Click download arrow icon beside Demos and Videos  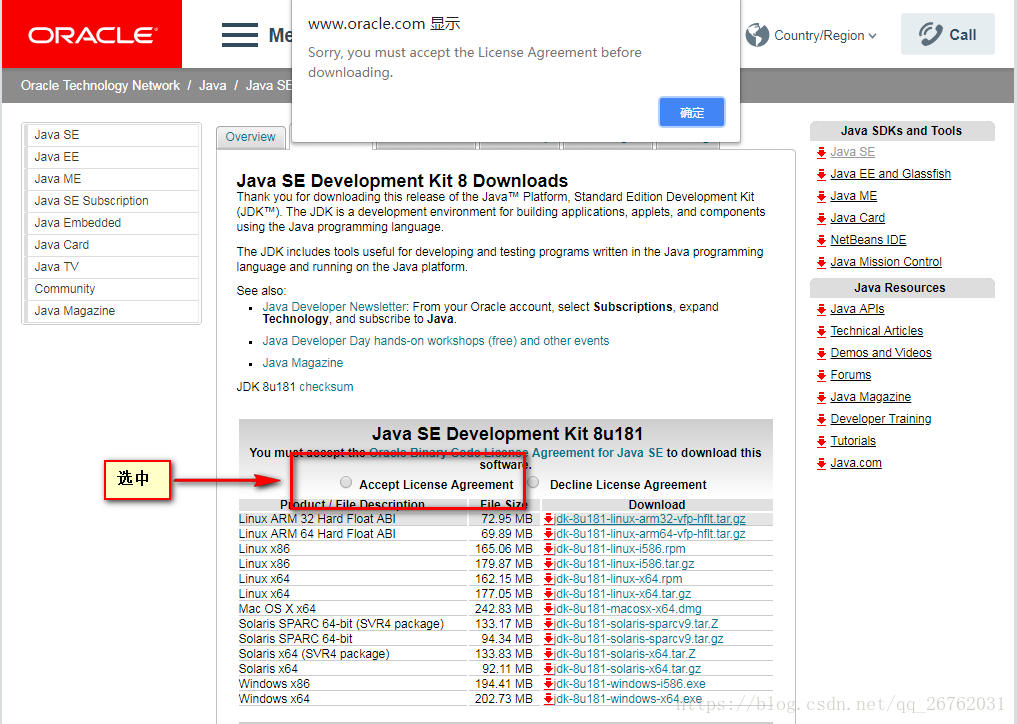(821, 354)
